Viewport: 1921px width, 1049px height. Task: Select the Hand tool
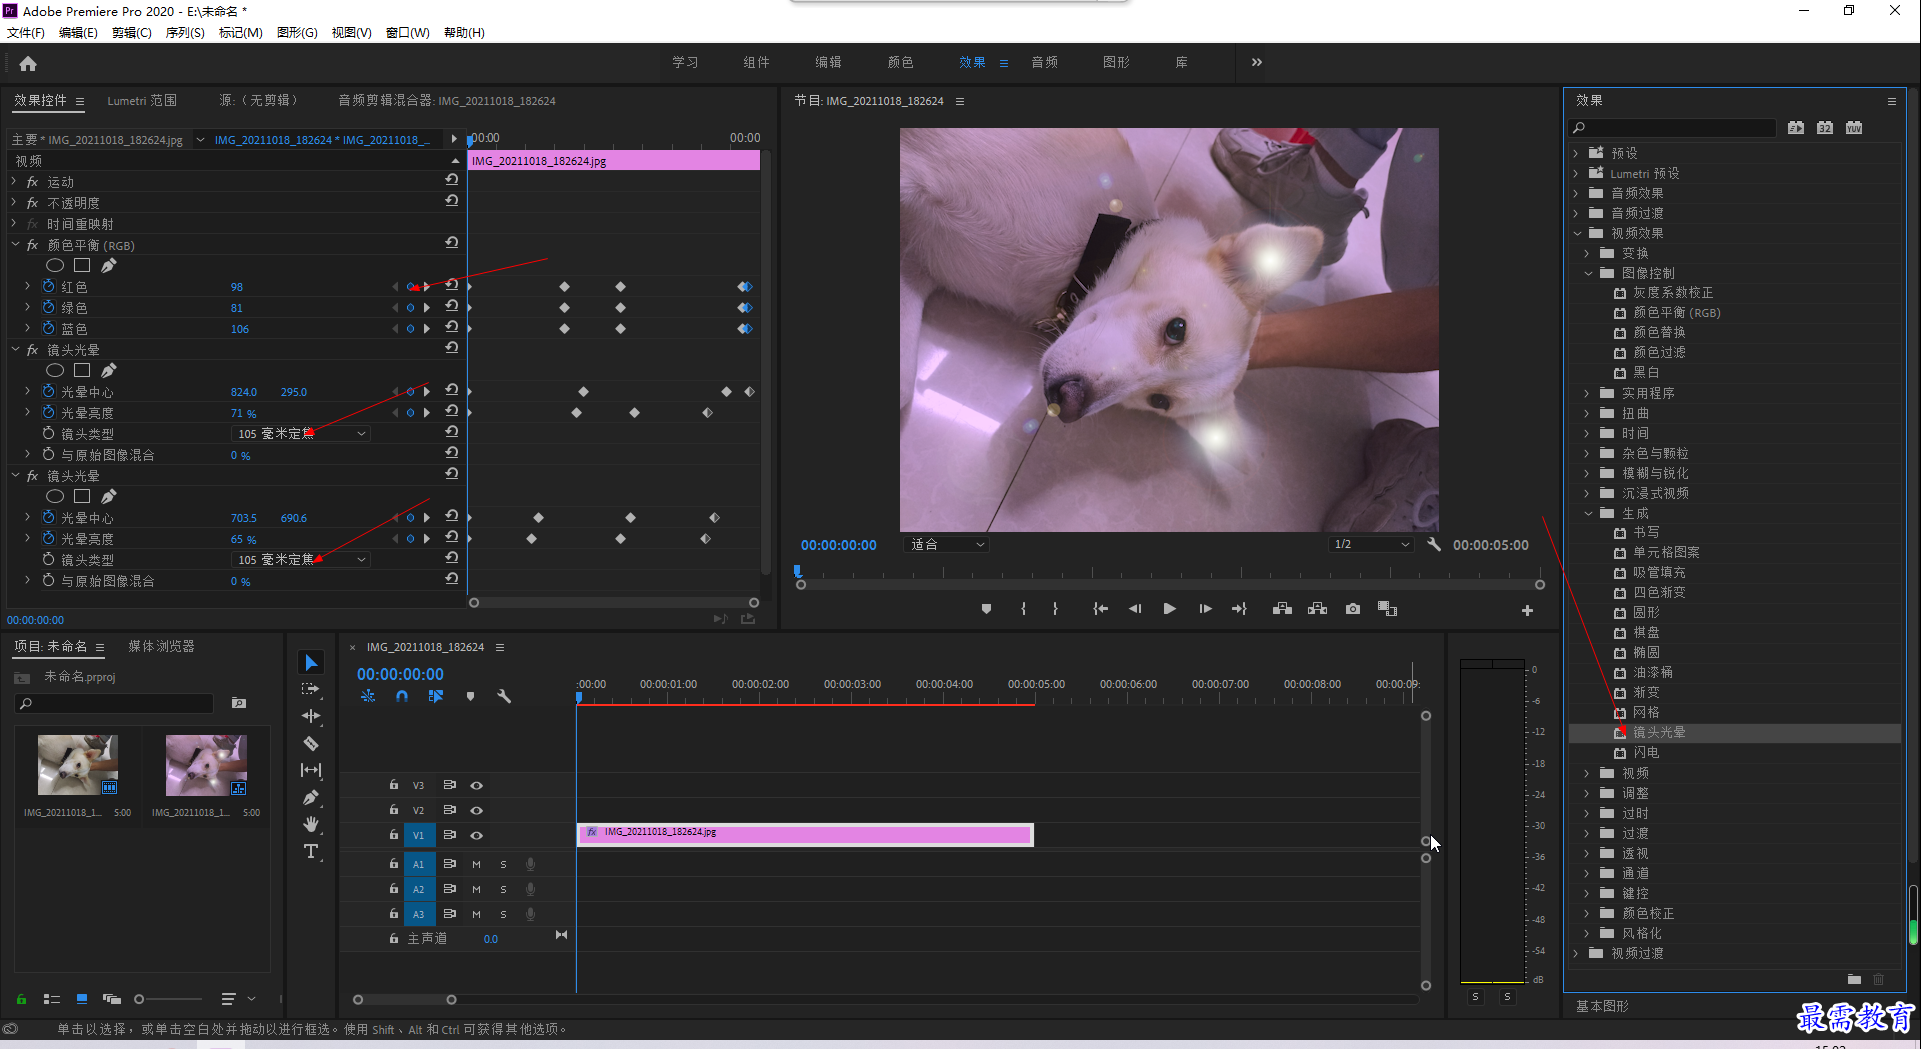311,824
